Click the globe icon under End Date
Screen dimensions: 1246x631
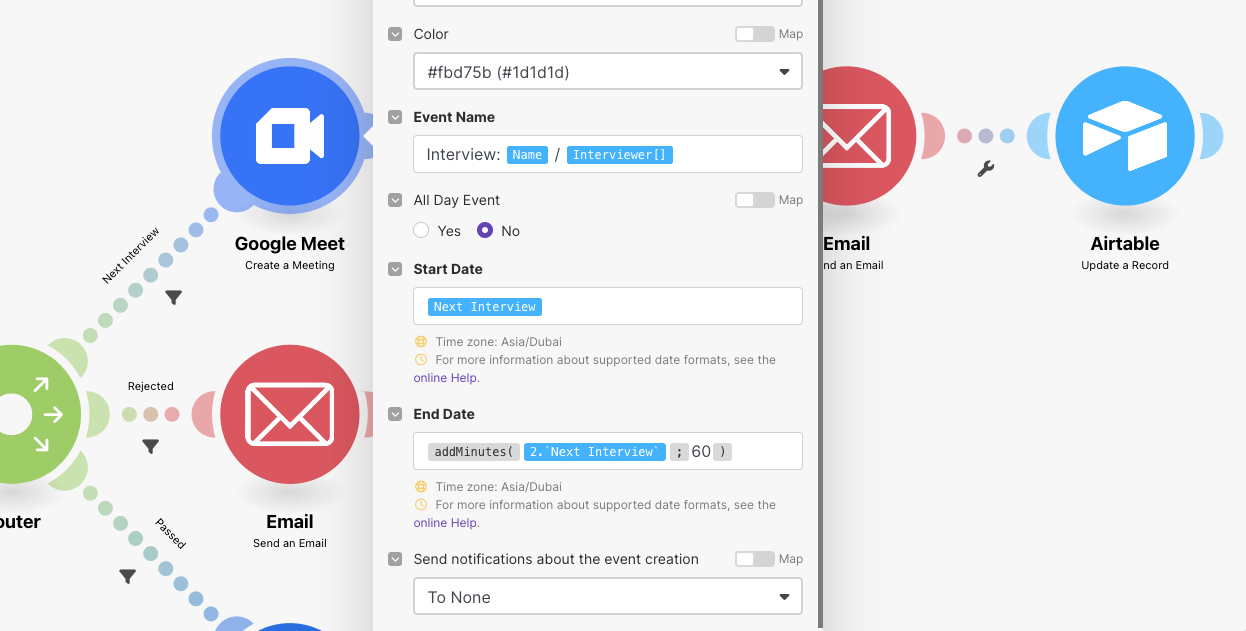click(421, 487)
